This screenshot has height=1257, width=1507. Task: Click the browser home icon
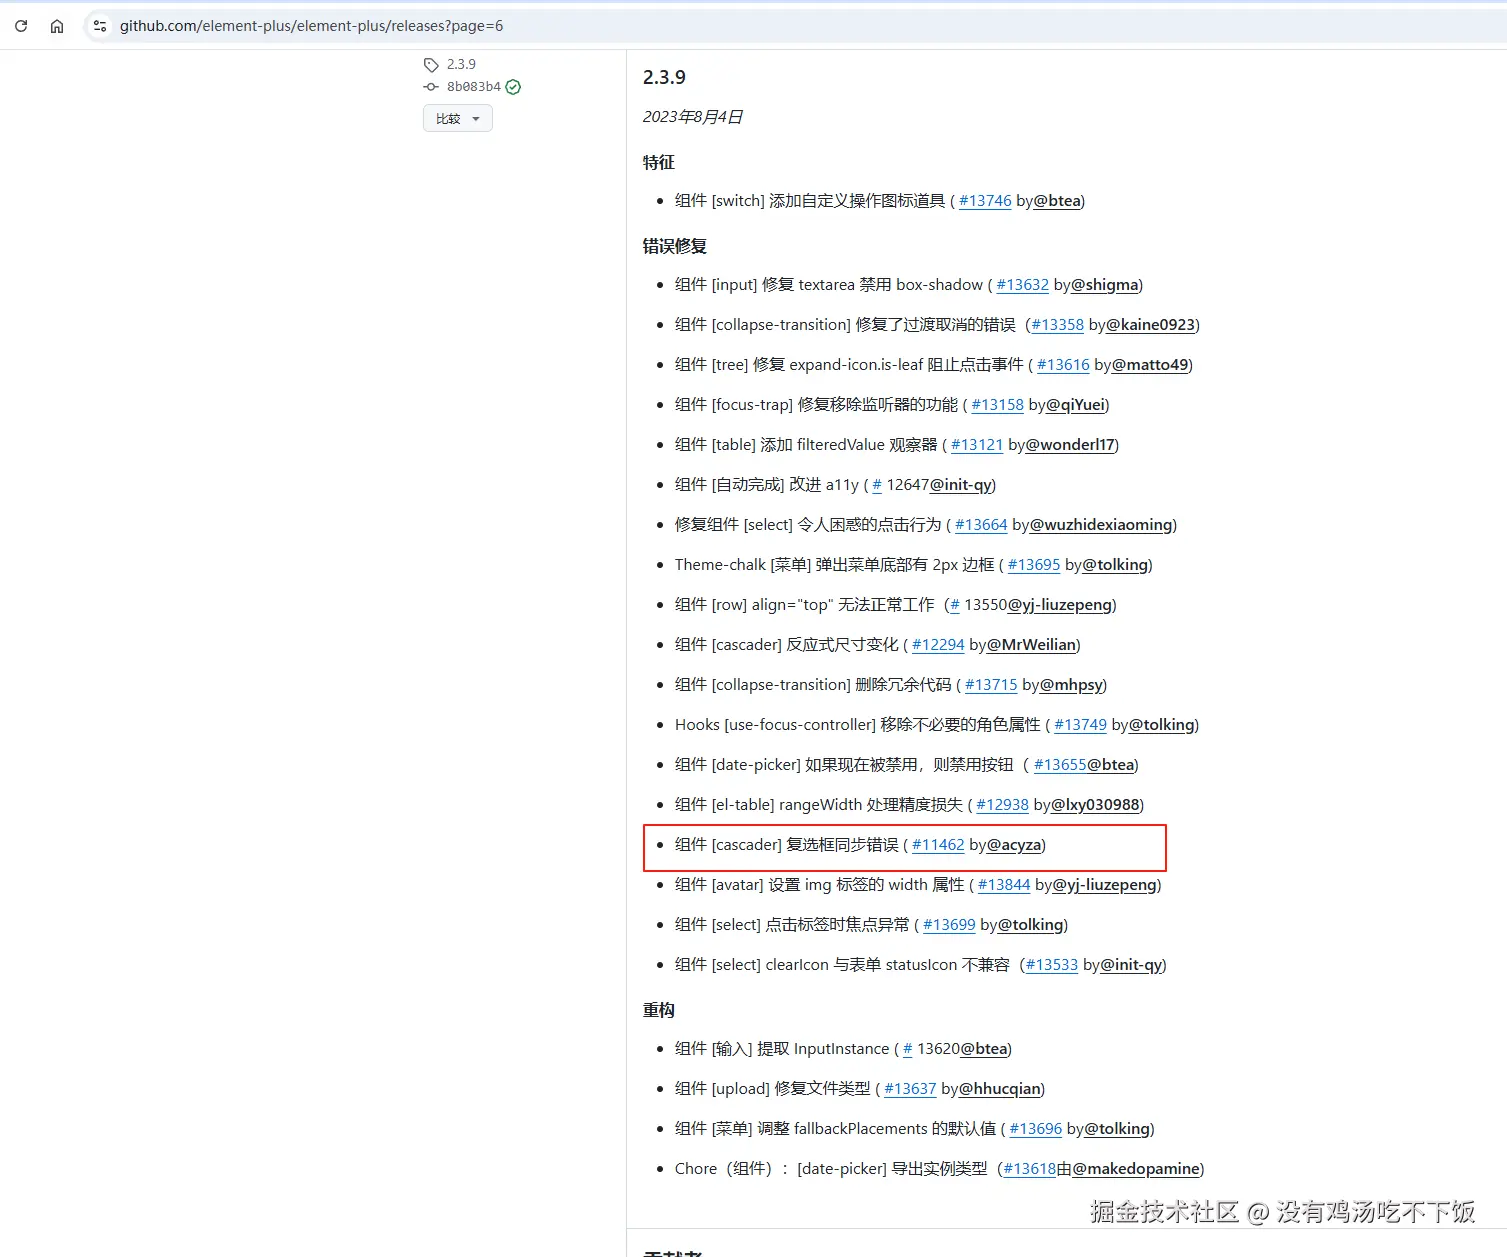(x=56, y=25)
